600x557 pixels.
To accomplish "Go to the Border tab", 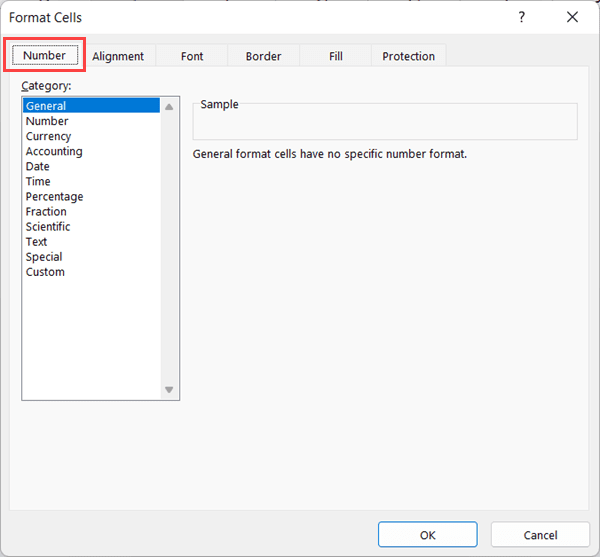I will click(x=263, y=57).
